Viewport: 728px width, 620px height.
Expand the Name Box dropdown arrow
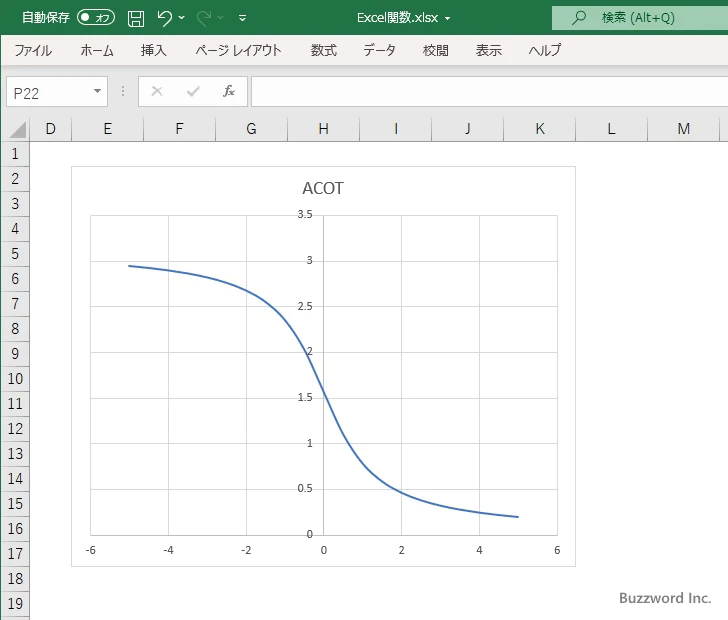click(97, 92)
